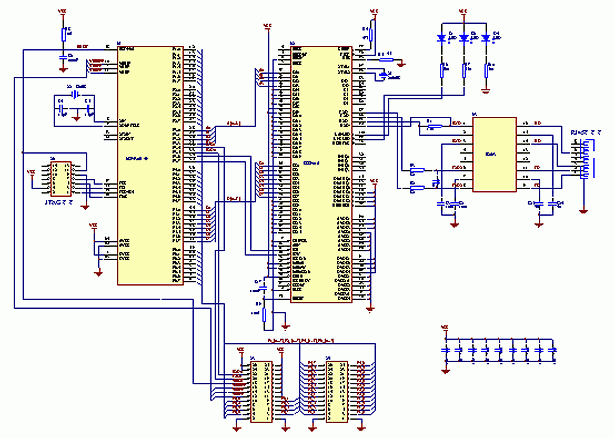Click the right-side transceiver IC block
Viewport: 614px width, 438px height.
click(x=492, y=154)
